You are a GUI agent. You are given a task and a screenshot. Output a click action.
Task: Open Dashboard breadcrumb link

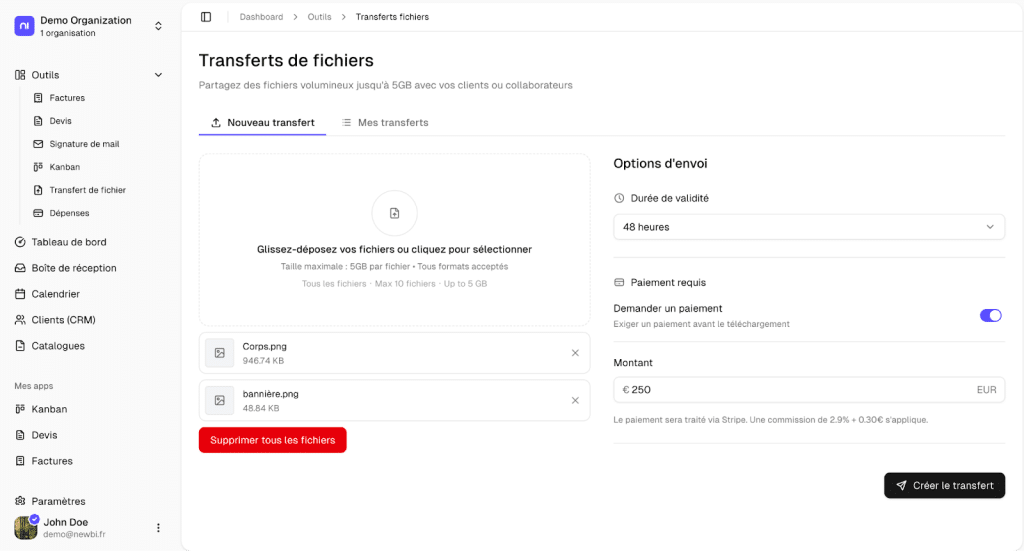point(261,17)
